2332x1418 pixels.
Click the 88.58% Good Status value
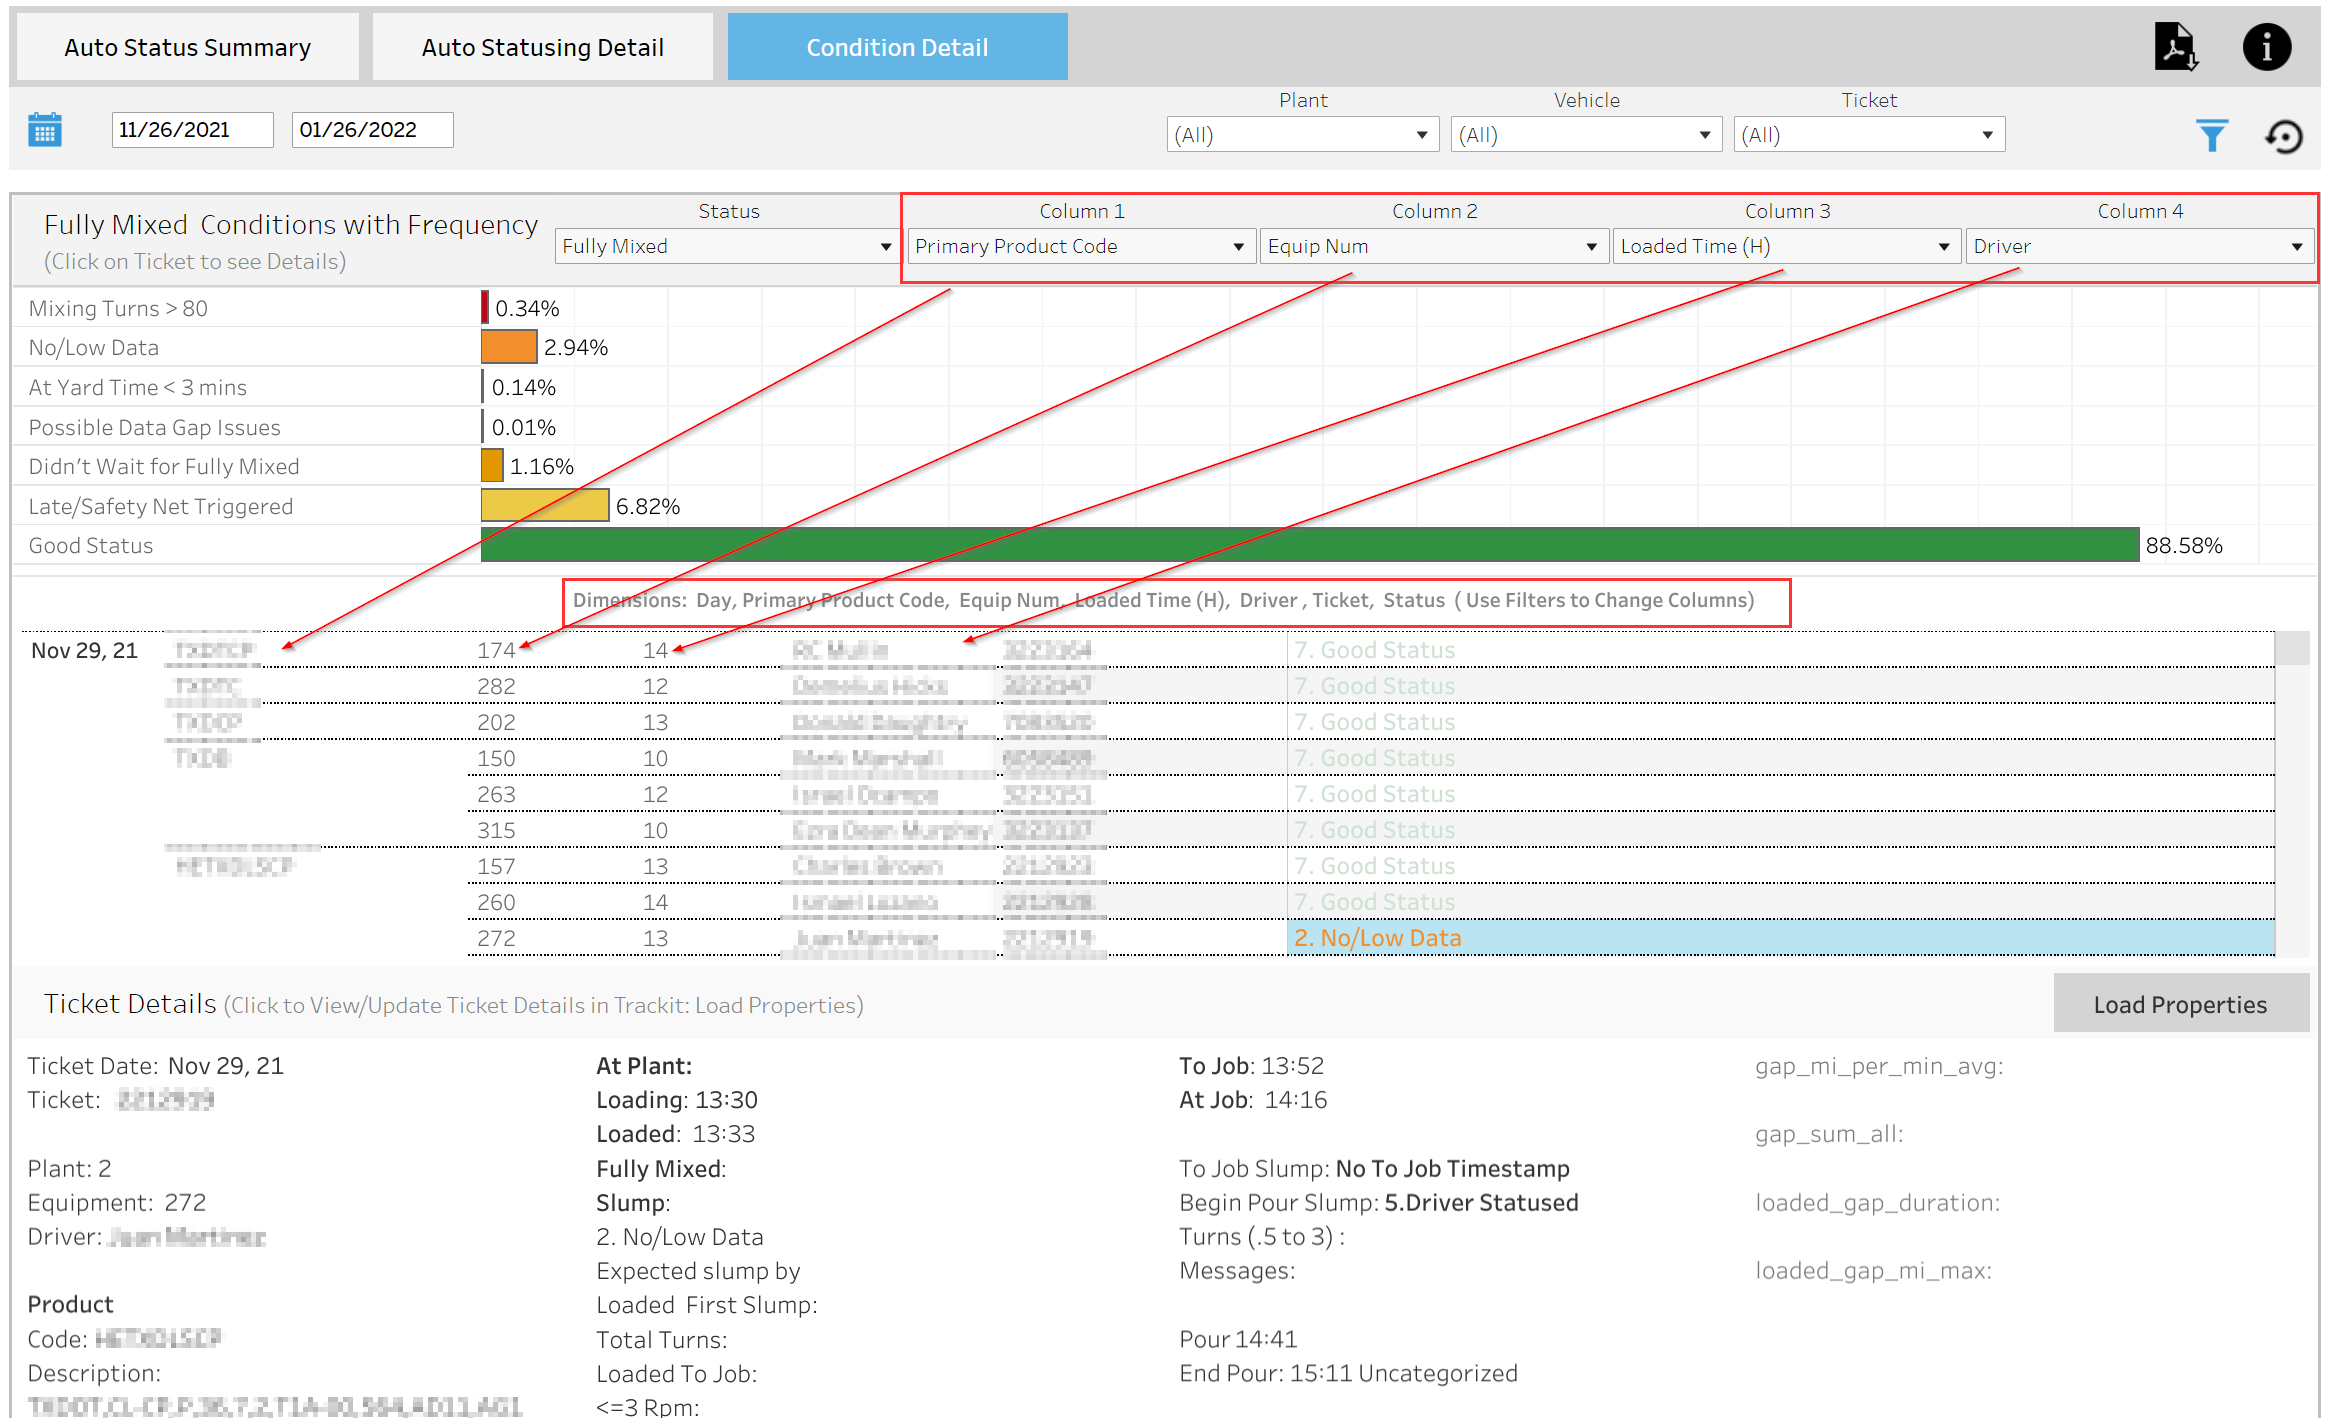point(2184,546)
